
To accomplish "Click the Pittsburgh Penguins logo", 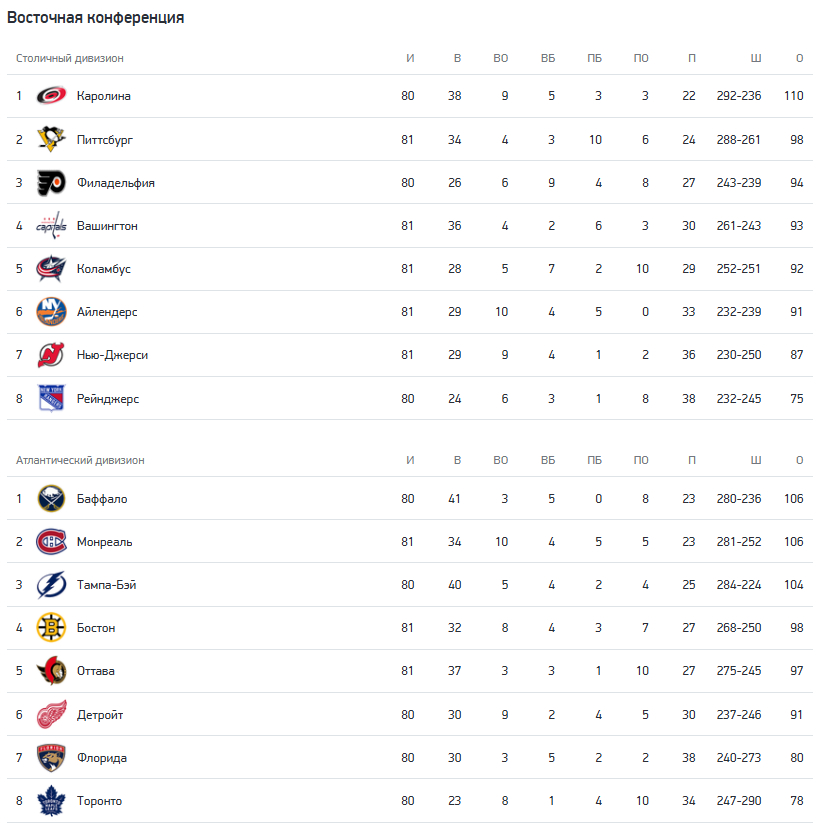I will pyautogui.click(x=51, y=140).
